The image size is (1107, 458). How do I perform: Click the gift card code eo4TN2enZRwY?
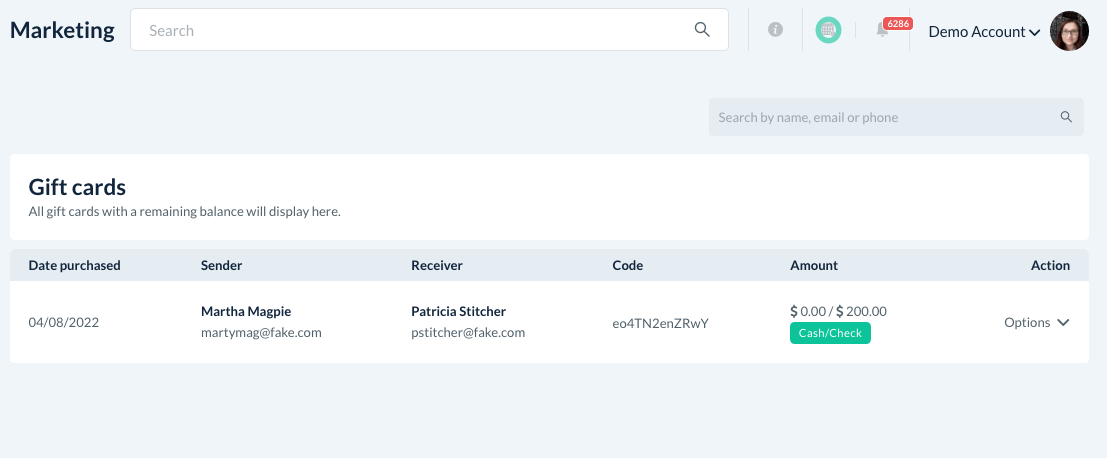coord(660,323)
